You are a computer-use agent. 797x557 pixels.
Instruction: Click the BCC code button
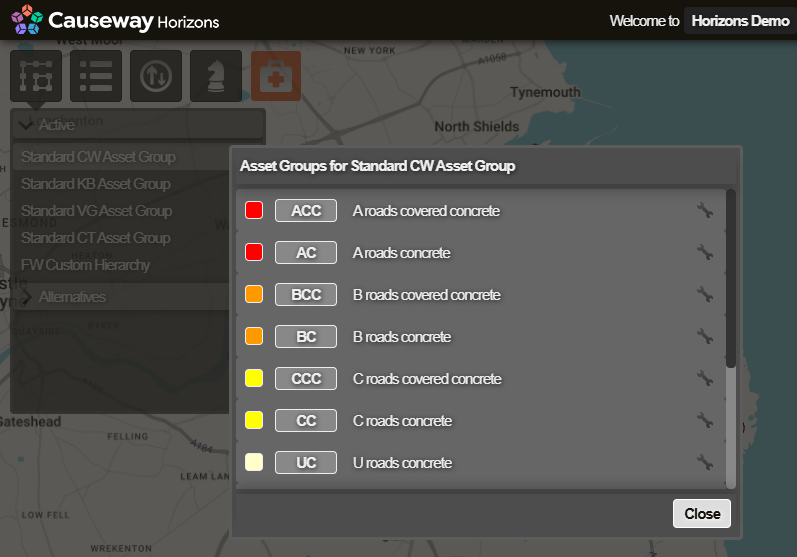pos(306,295)
